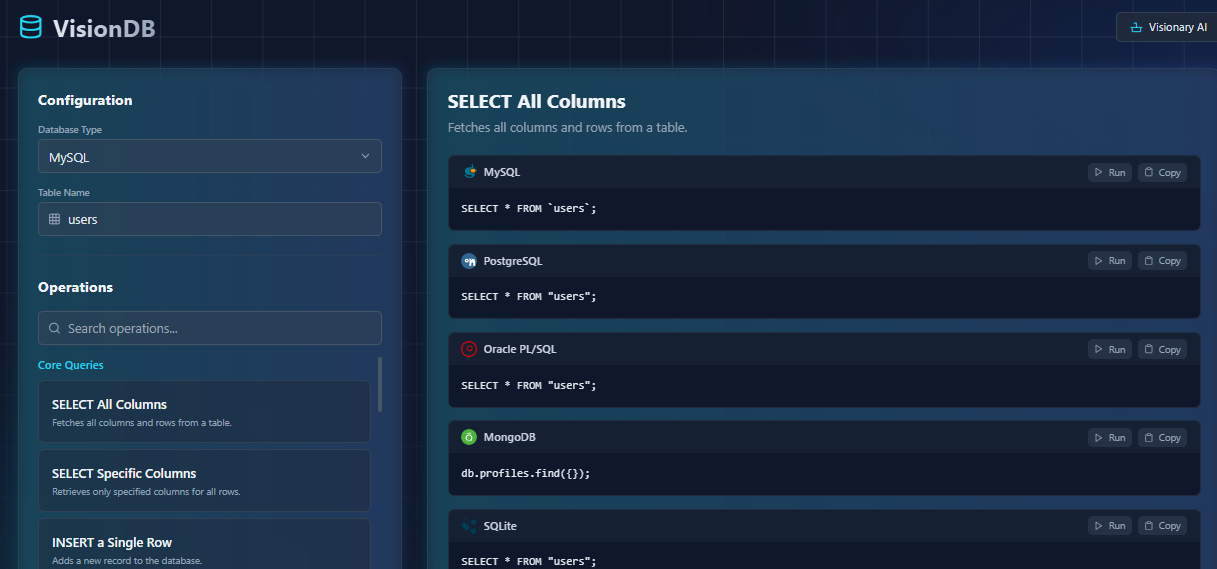Click the Operations section heading

coord(75,287)
